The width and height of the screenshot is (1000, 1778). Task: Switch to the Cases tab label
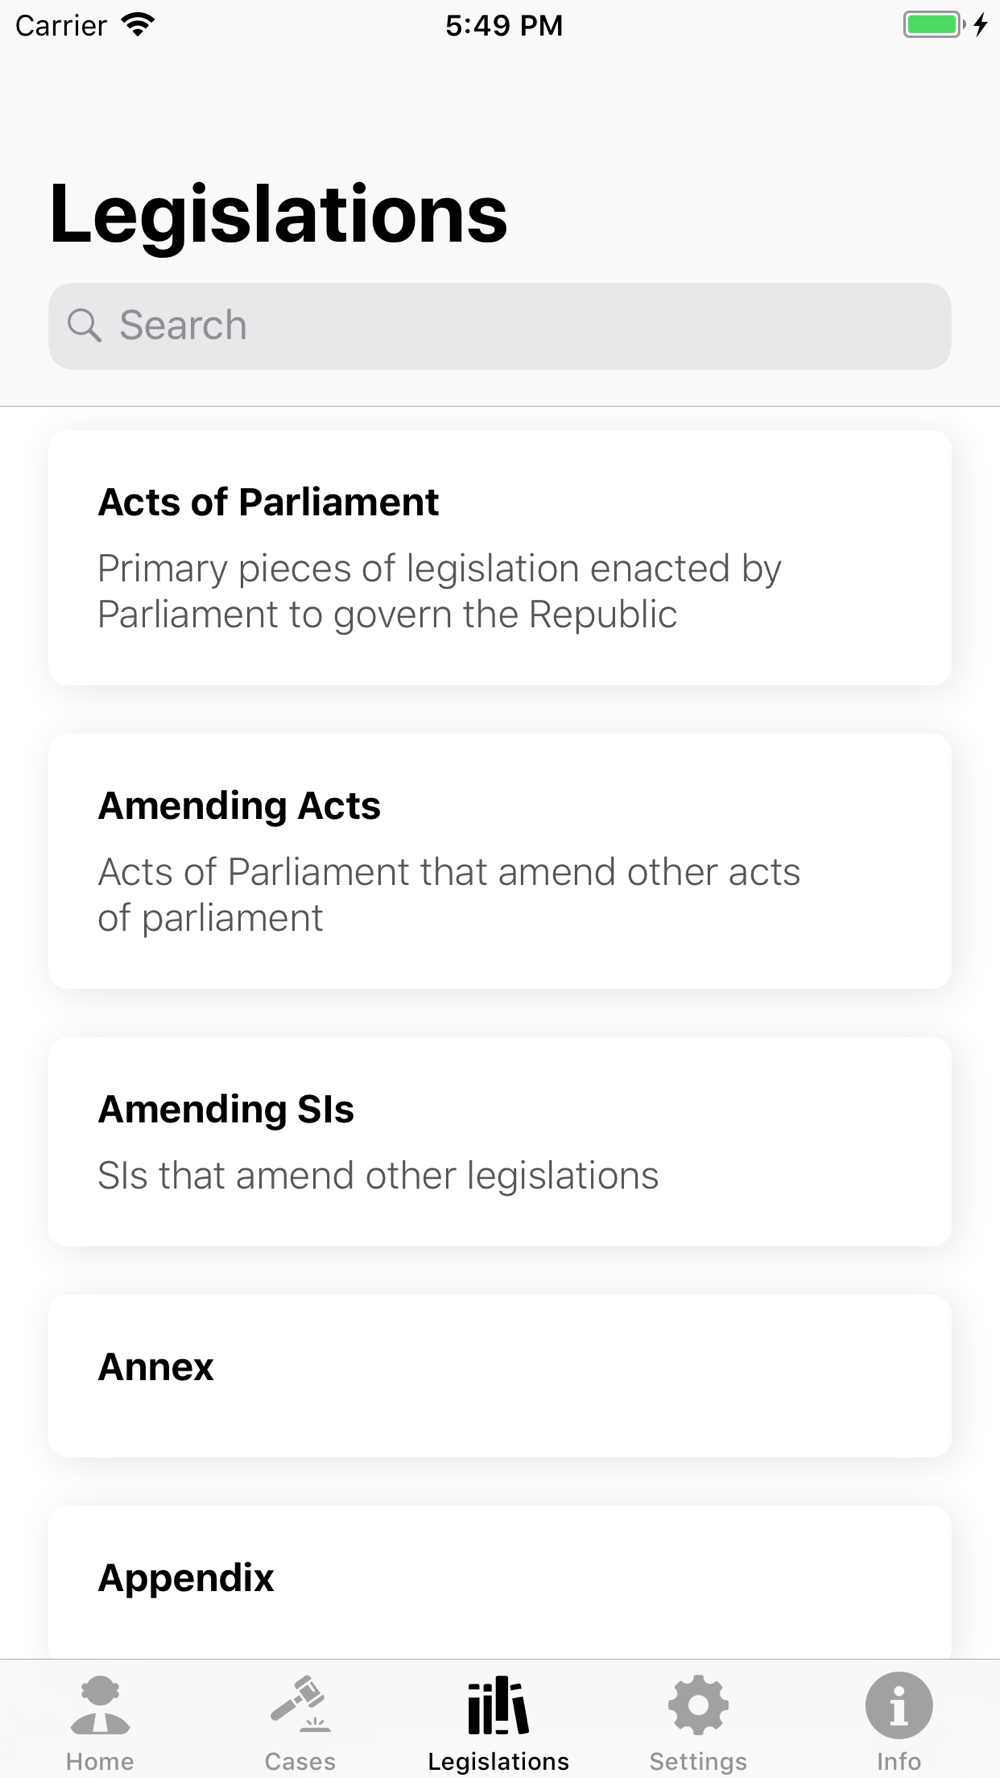[x=300, y=1761]
